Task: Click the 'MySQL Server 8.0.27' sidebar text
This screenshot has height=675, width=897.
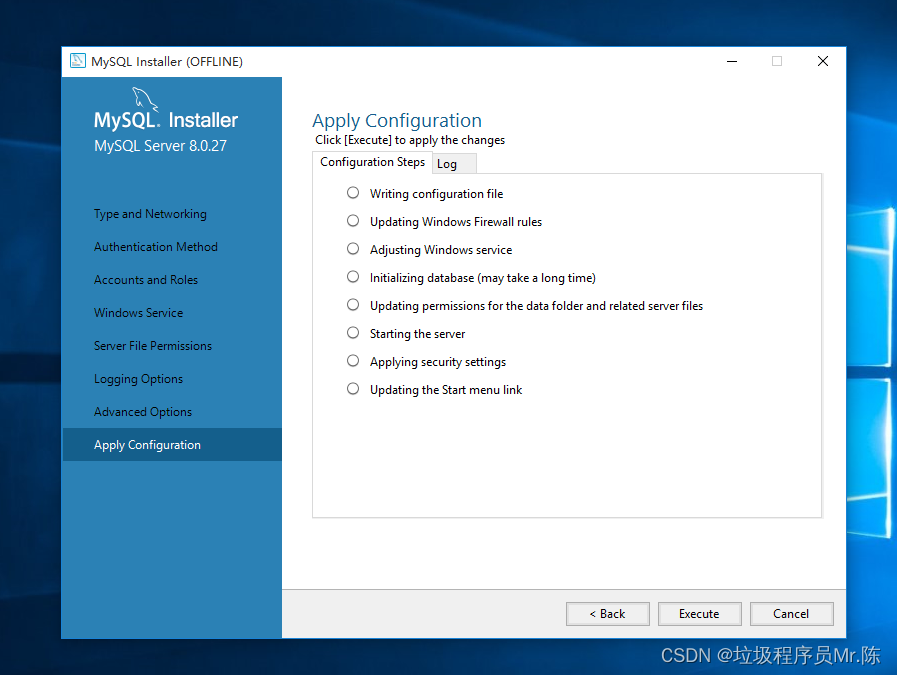Action: pos(160,146)
